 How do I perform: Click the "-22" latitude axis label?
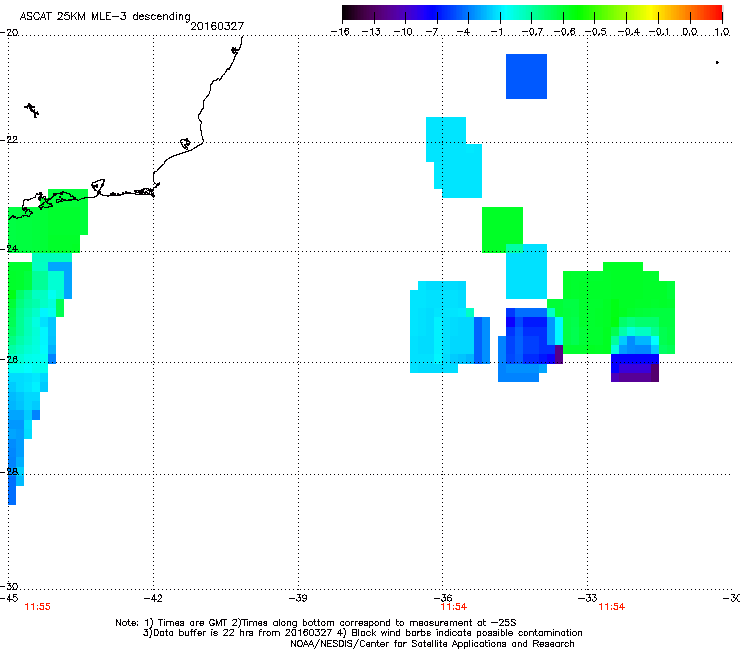[x=9, y=140]
